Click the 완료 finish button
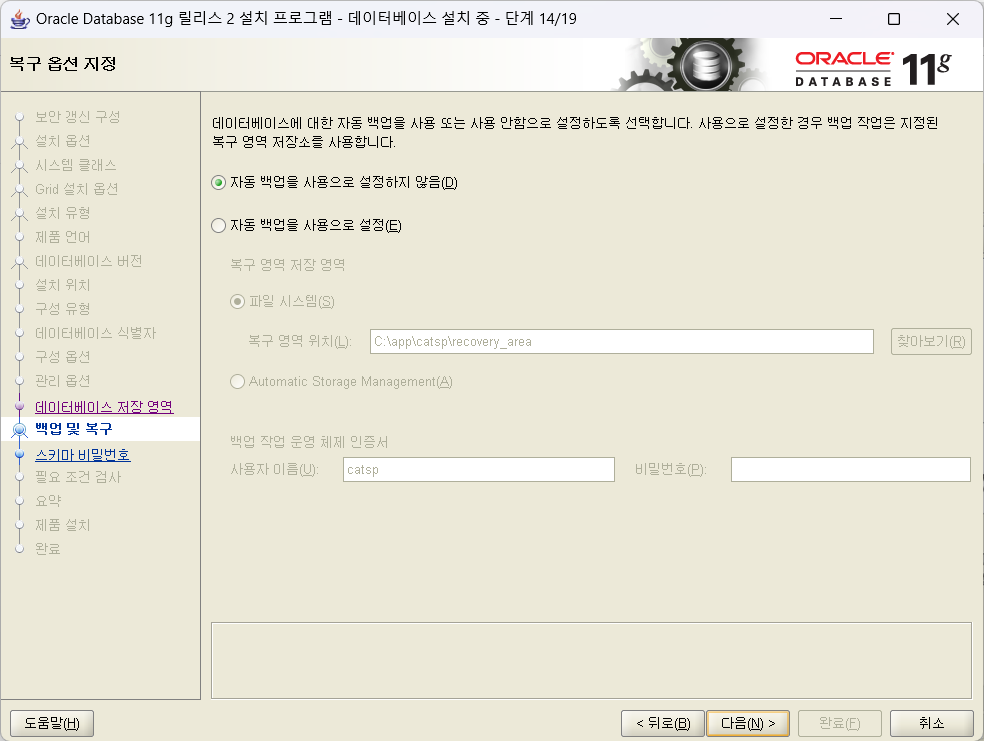The image size is (984, 741). 840,723
